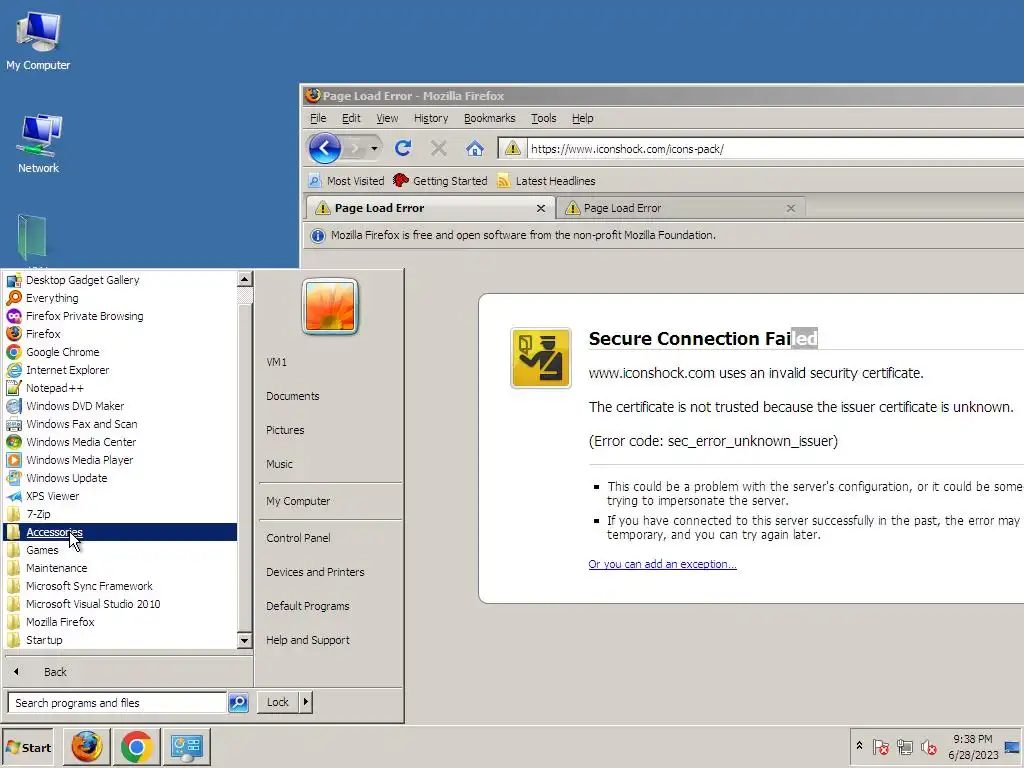This screenshot has width=1024, height=768.
Task: Expand the Mozilla Firefox folder
Action: [120, 622]
